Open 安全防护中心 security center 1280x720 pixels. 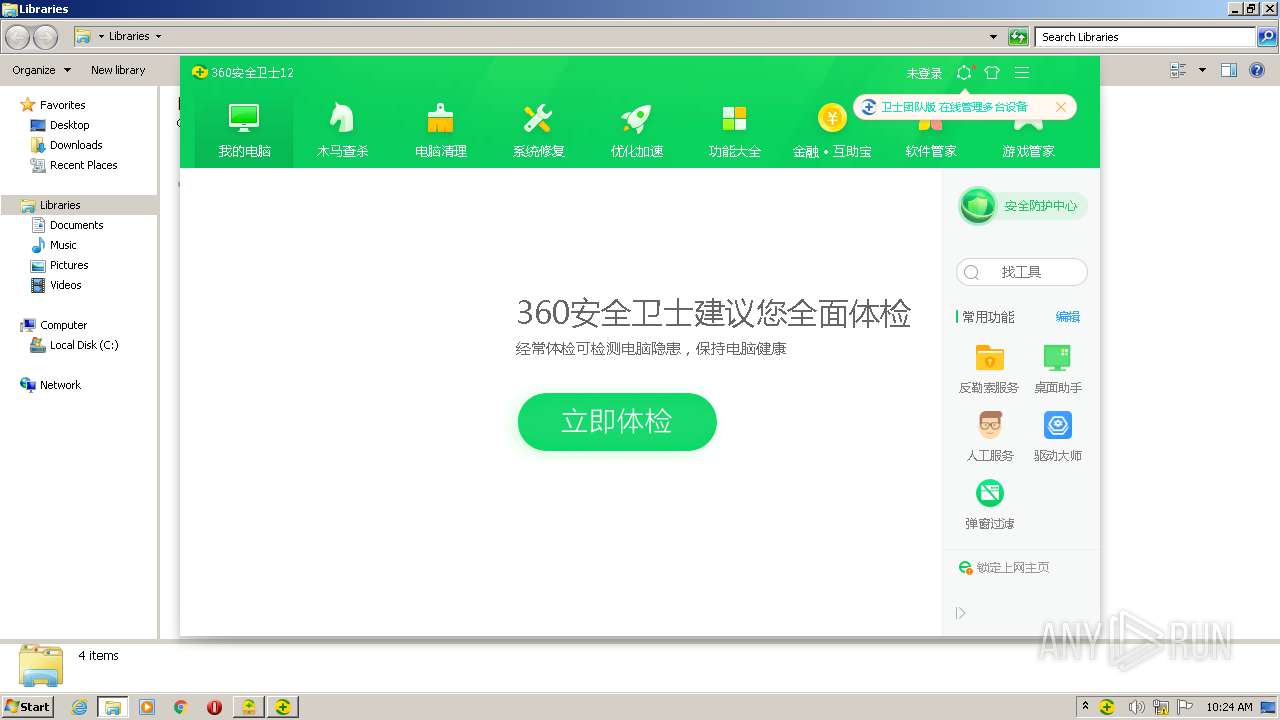click(x=1022, y=206)
